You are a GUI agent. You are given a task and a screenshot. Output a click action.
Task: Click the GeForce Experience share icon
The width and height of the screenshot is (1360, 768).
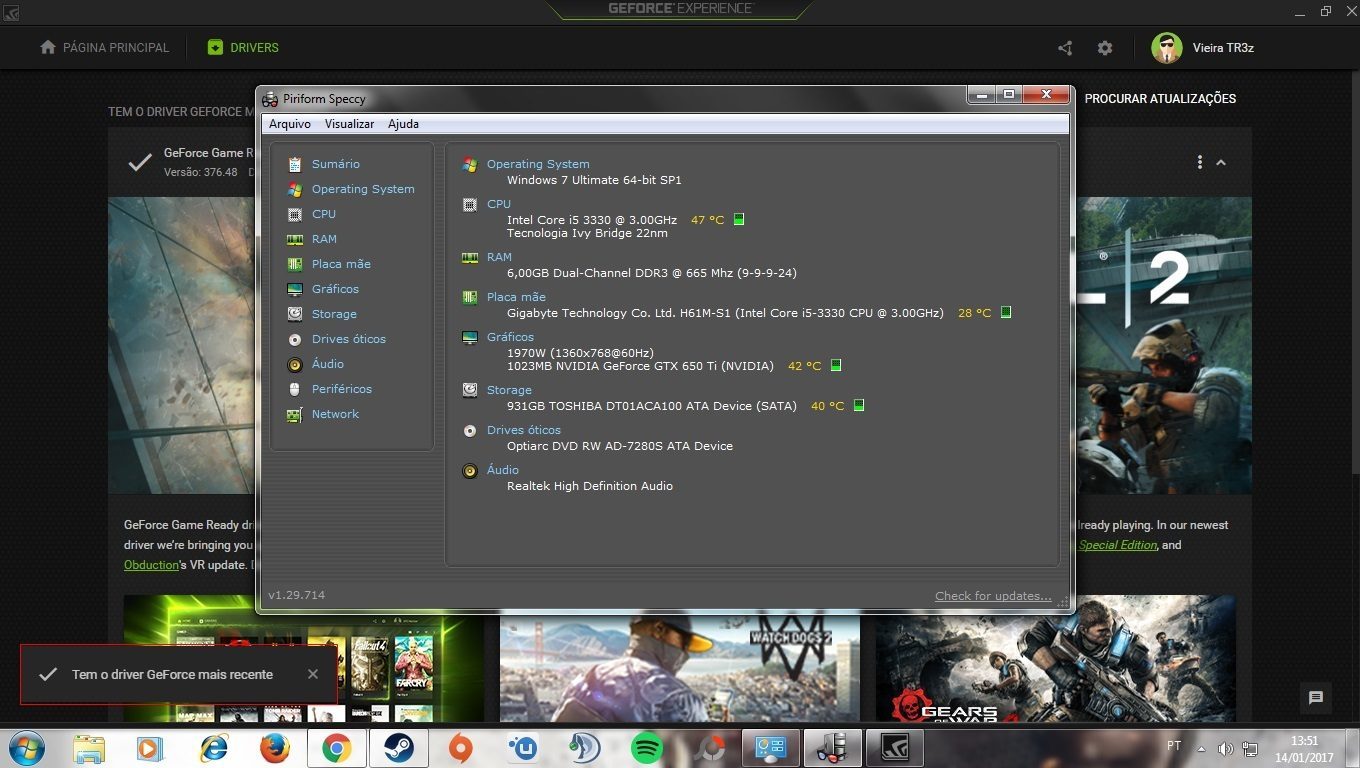click(x=1065, y=48)
